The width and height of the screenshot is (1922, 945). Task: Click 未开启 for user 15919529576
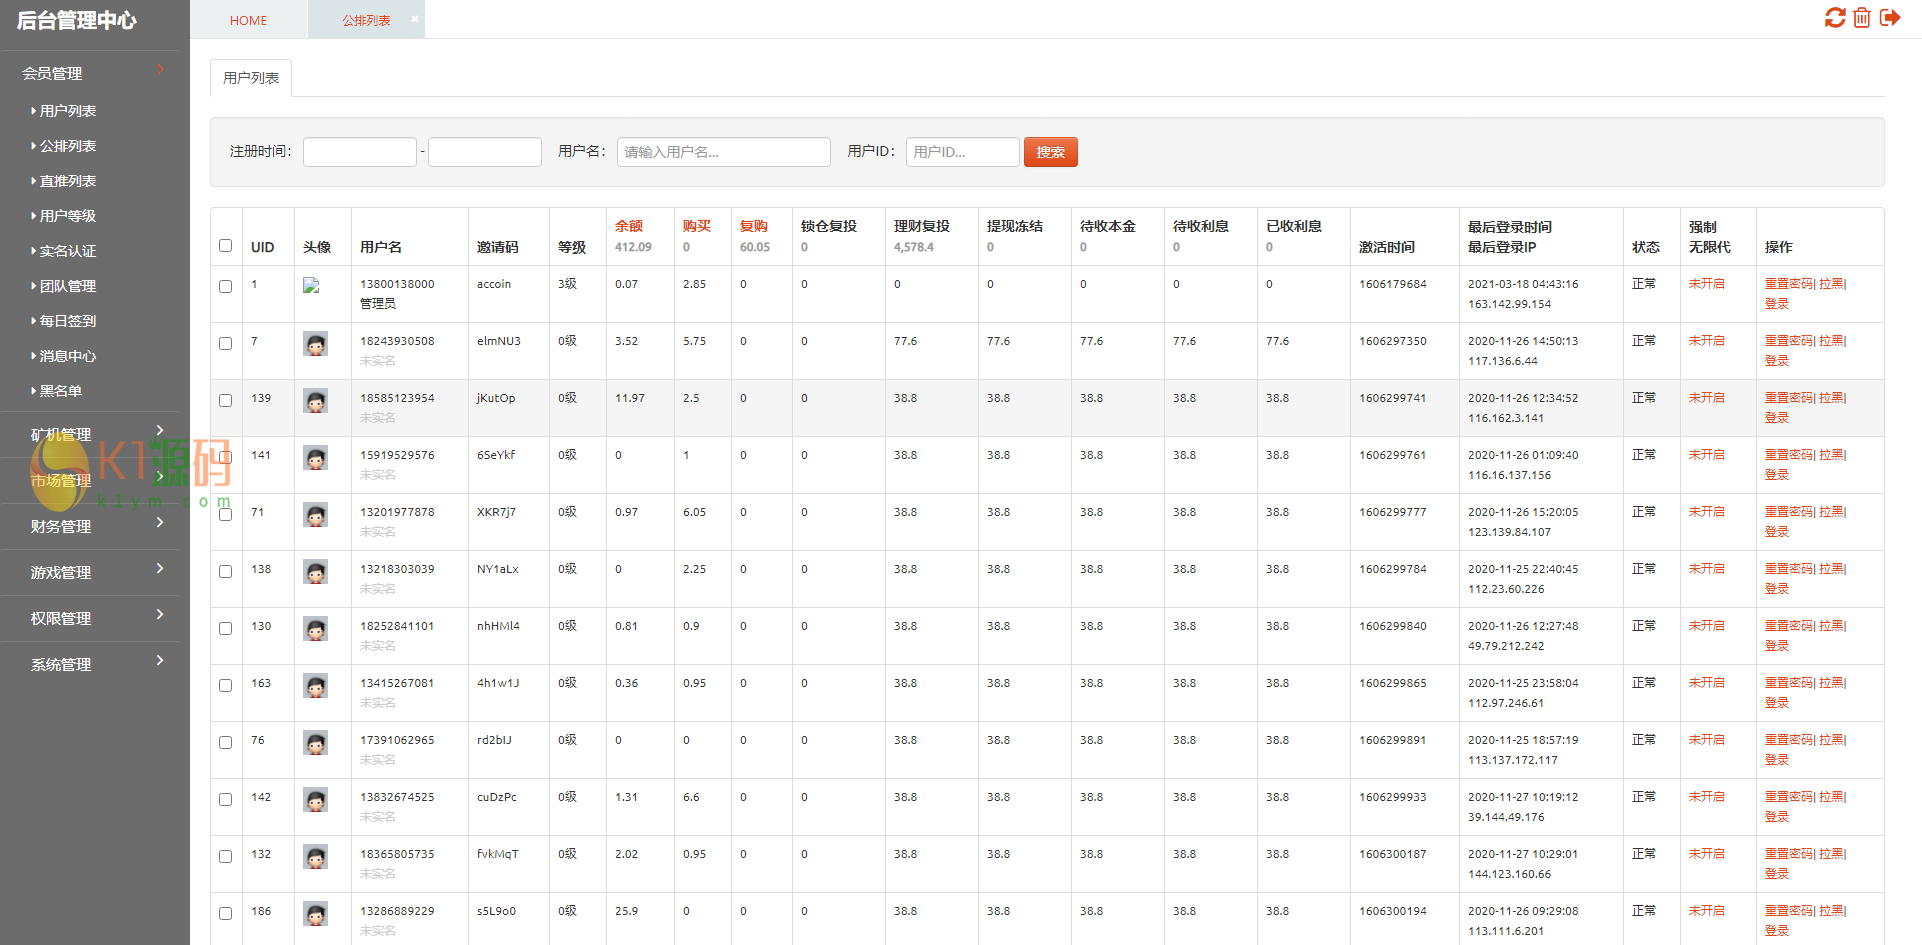pos(1707,455)
